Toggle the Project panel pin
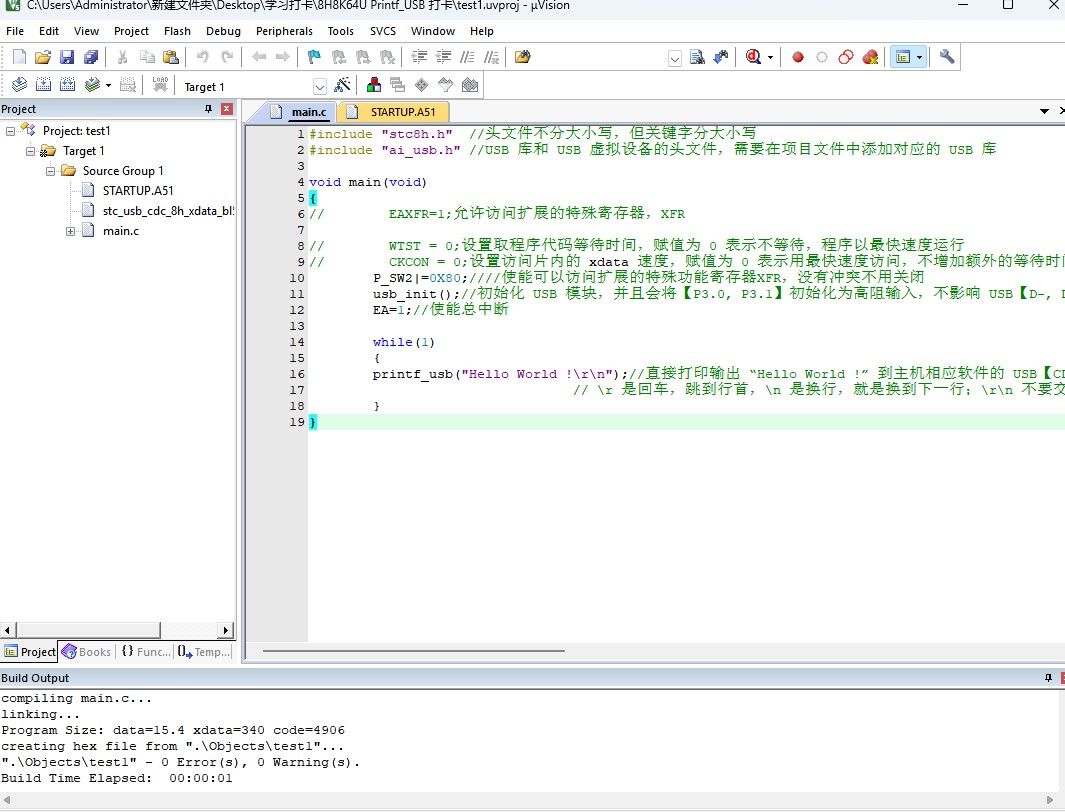The width and height of the screenshot is (1065, 812). (x=209, y=109)
